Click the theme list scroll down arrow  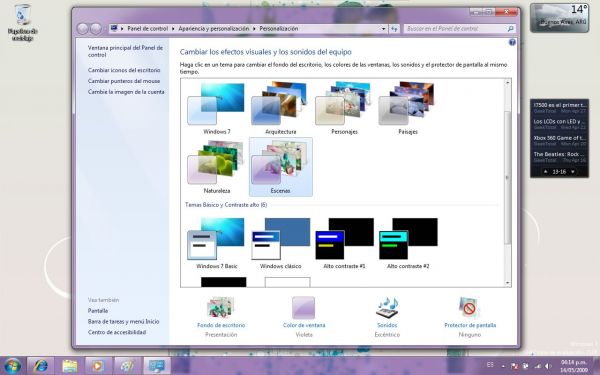point(507,283)
